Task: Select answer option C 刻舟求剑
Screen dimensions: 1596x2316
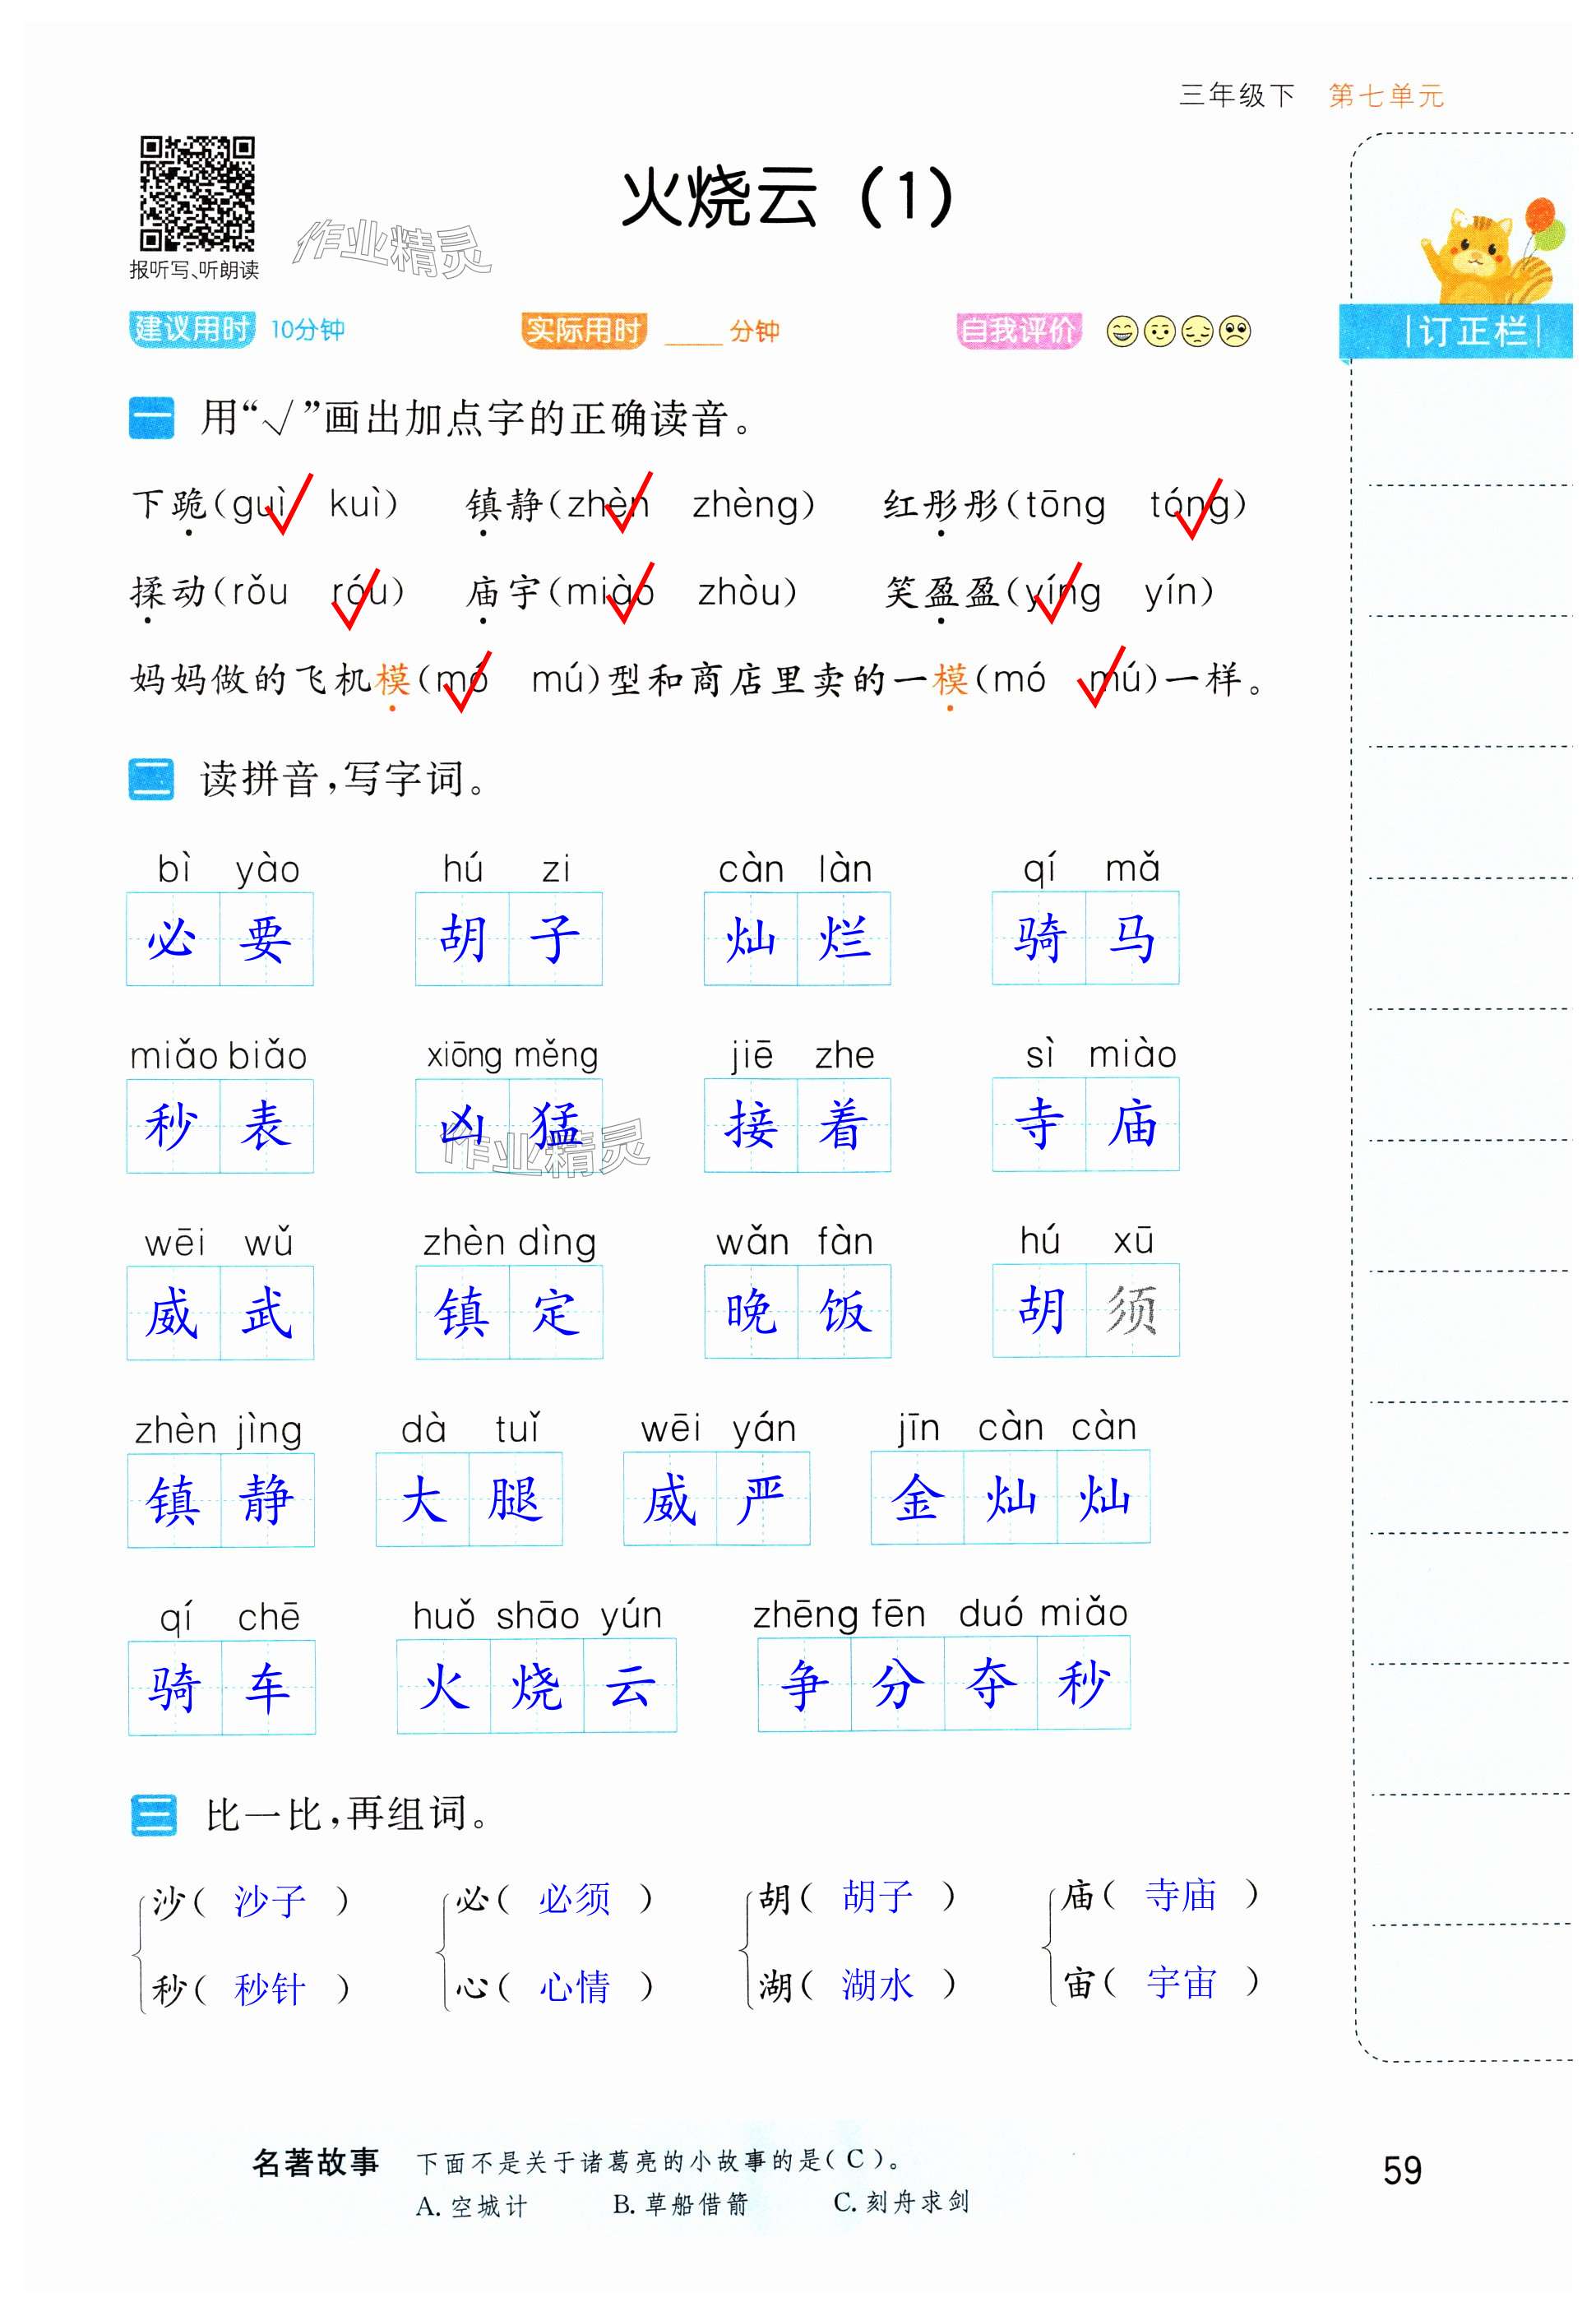Action: click(901, 2202)
